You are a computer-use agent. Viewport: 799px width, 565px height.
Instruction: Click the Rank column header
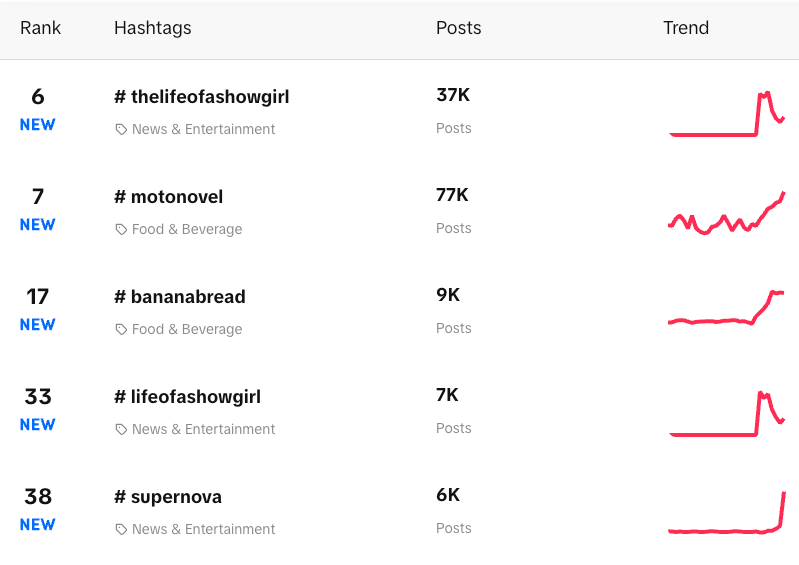40,28
